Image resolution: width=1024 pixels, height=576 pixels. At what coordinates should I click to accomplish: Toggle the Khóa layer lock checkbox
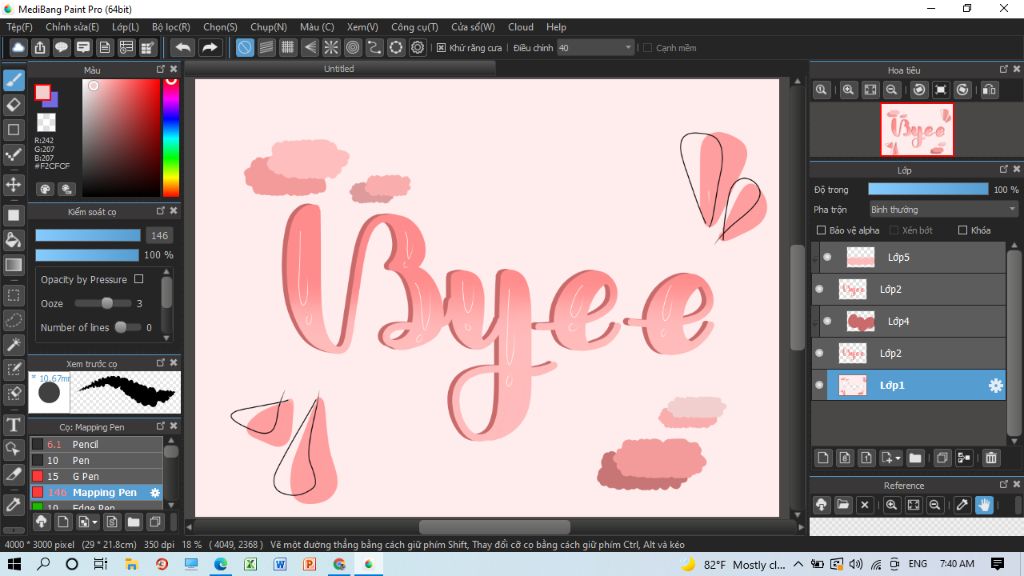tap(962, 230)
